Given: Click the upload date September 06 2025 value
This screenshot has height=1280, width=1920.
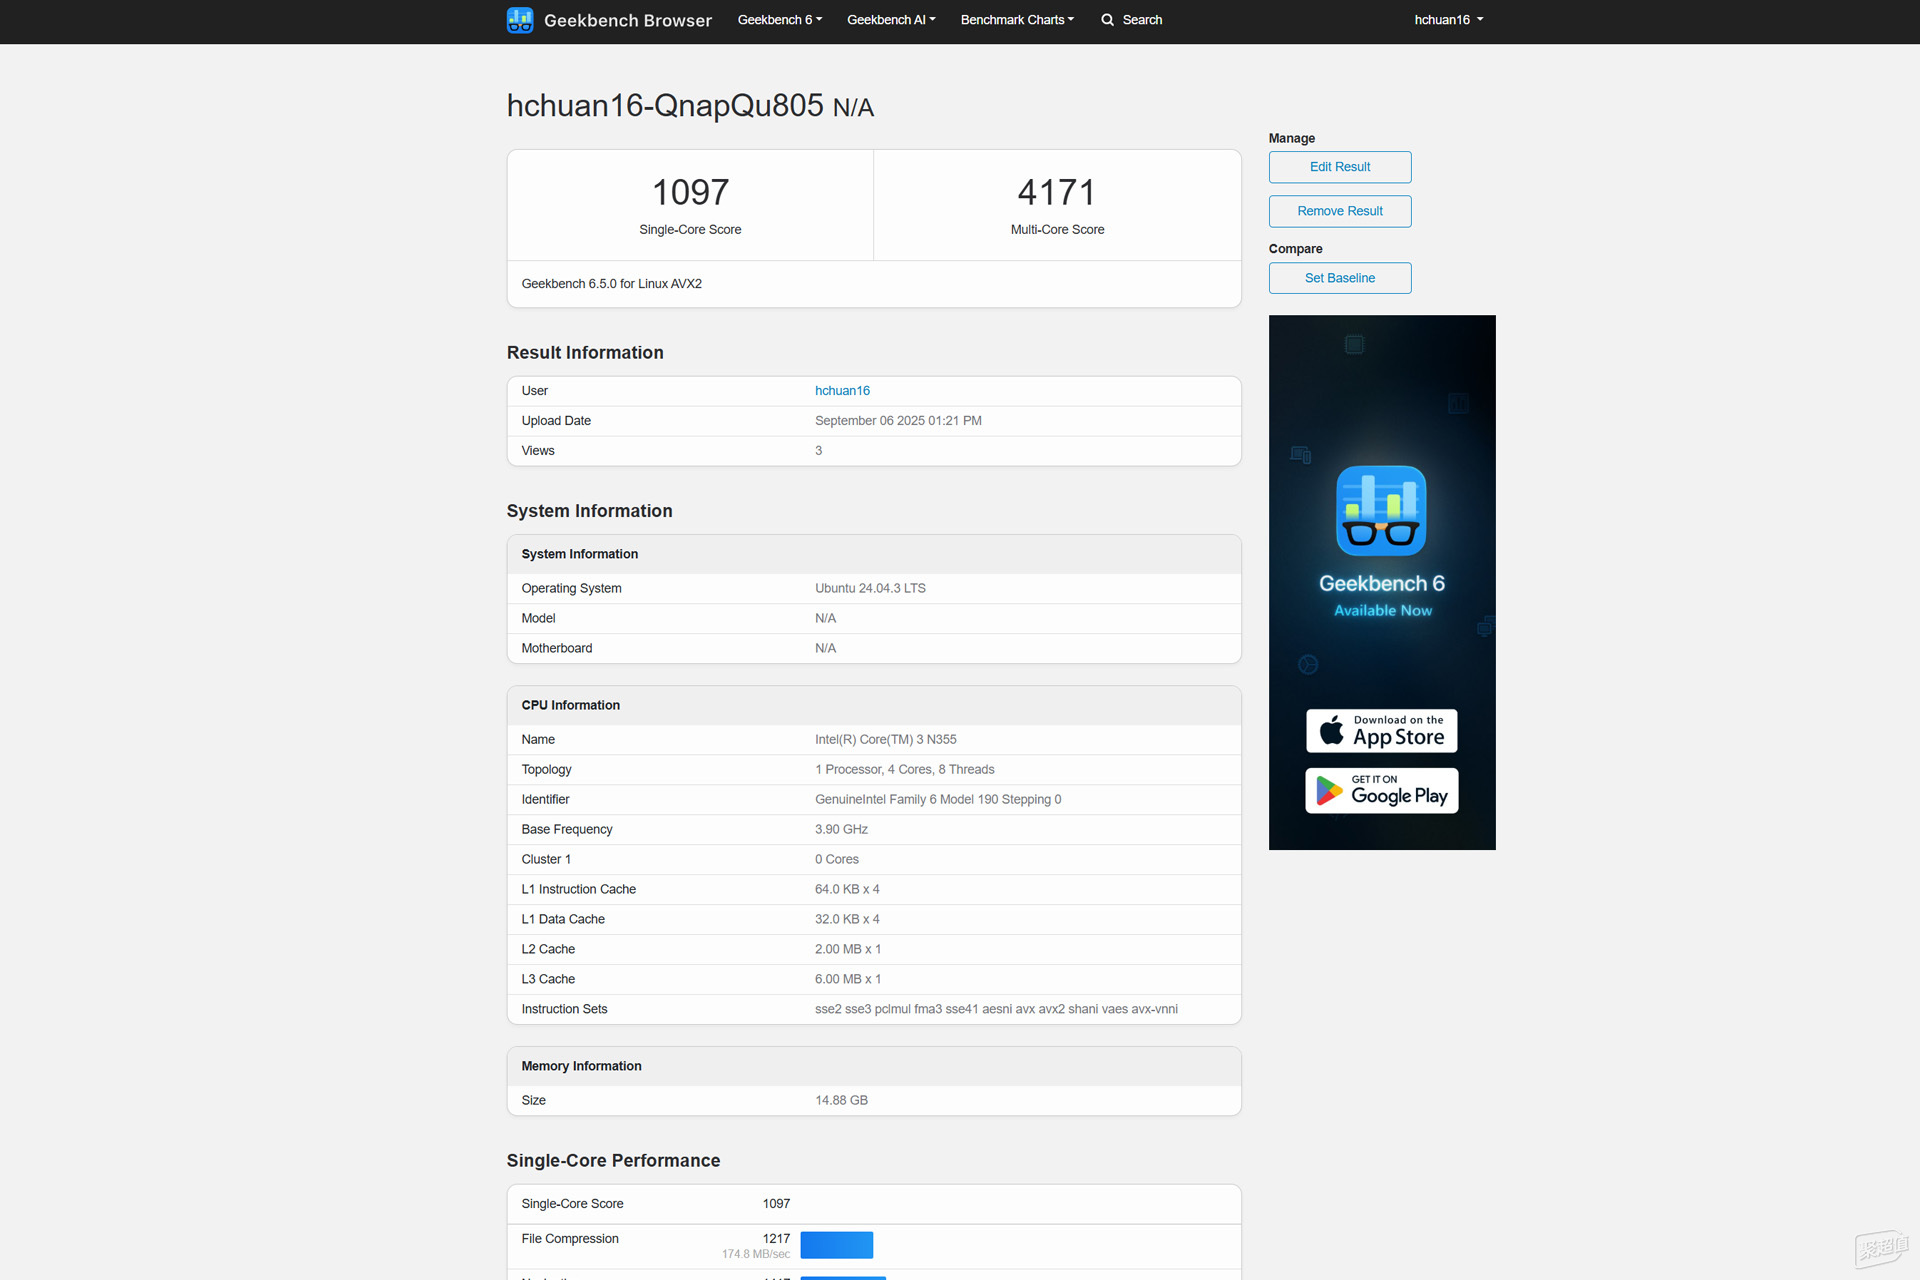Looking at the screenshot, I should click(898, 421).
